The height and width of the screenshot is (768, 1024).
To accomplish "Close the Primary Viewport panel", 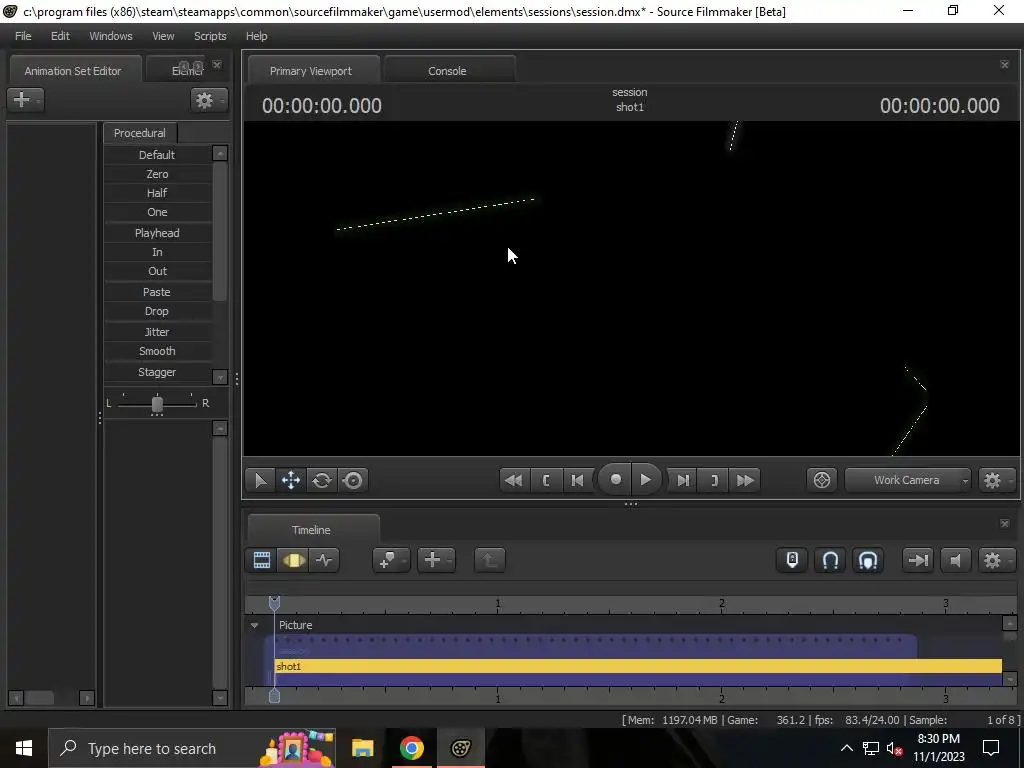I will [1004, 64].
